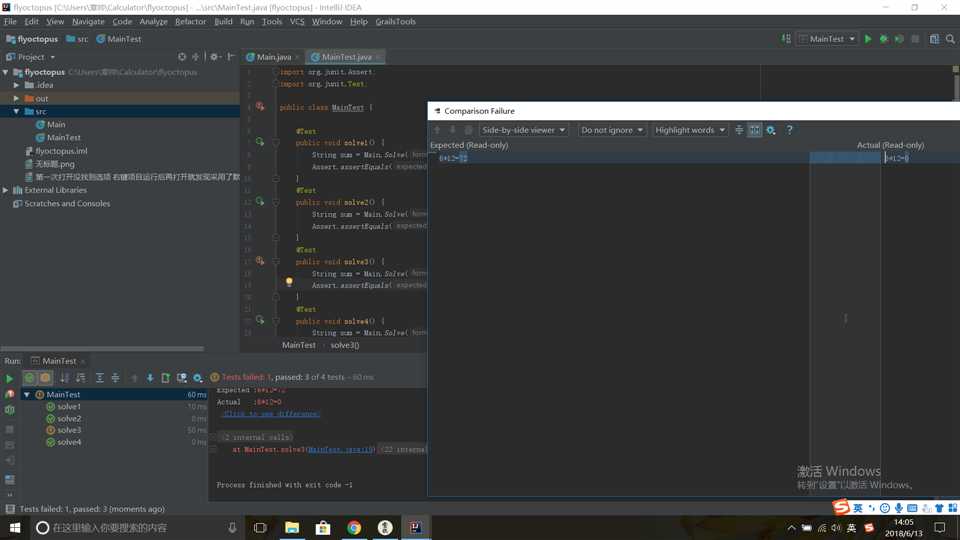
Task: Open the VCS menu
Action: (297, 21)
